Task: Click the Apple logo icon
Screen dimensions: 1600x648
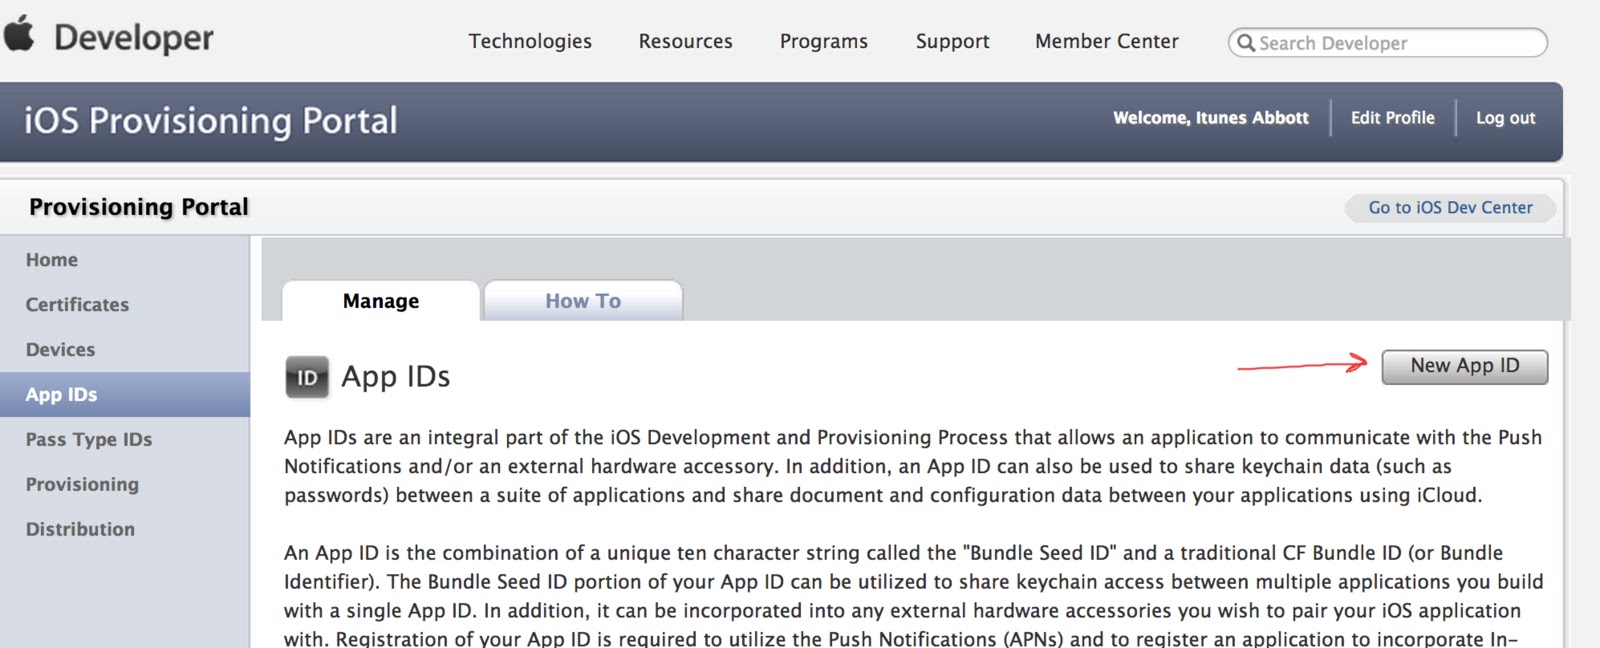Action: coord(18,33)
